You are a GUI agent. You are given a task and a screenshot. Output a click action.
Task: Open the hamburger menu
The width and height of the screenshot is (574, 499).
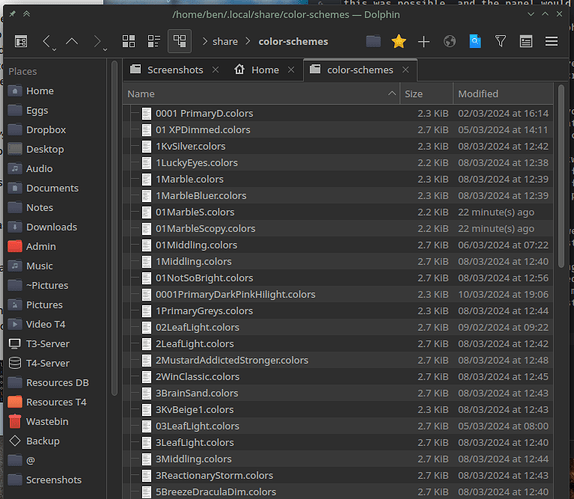pos(551,41)
